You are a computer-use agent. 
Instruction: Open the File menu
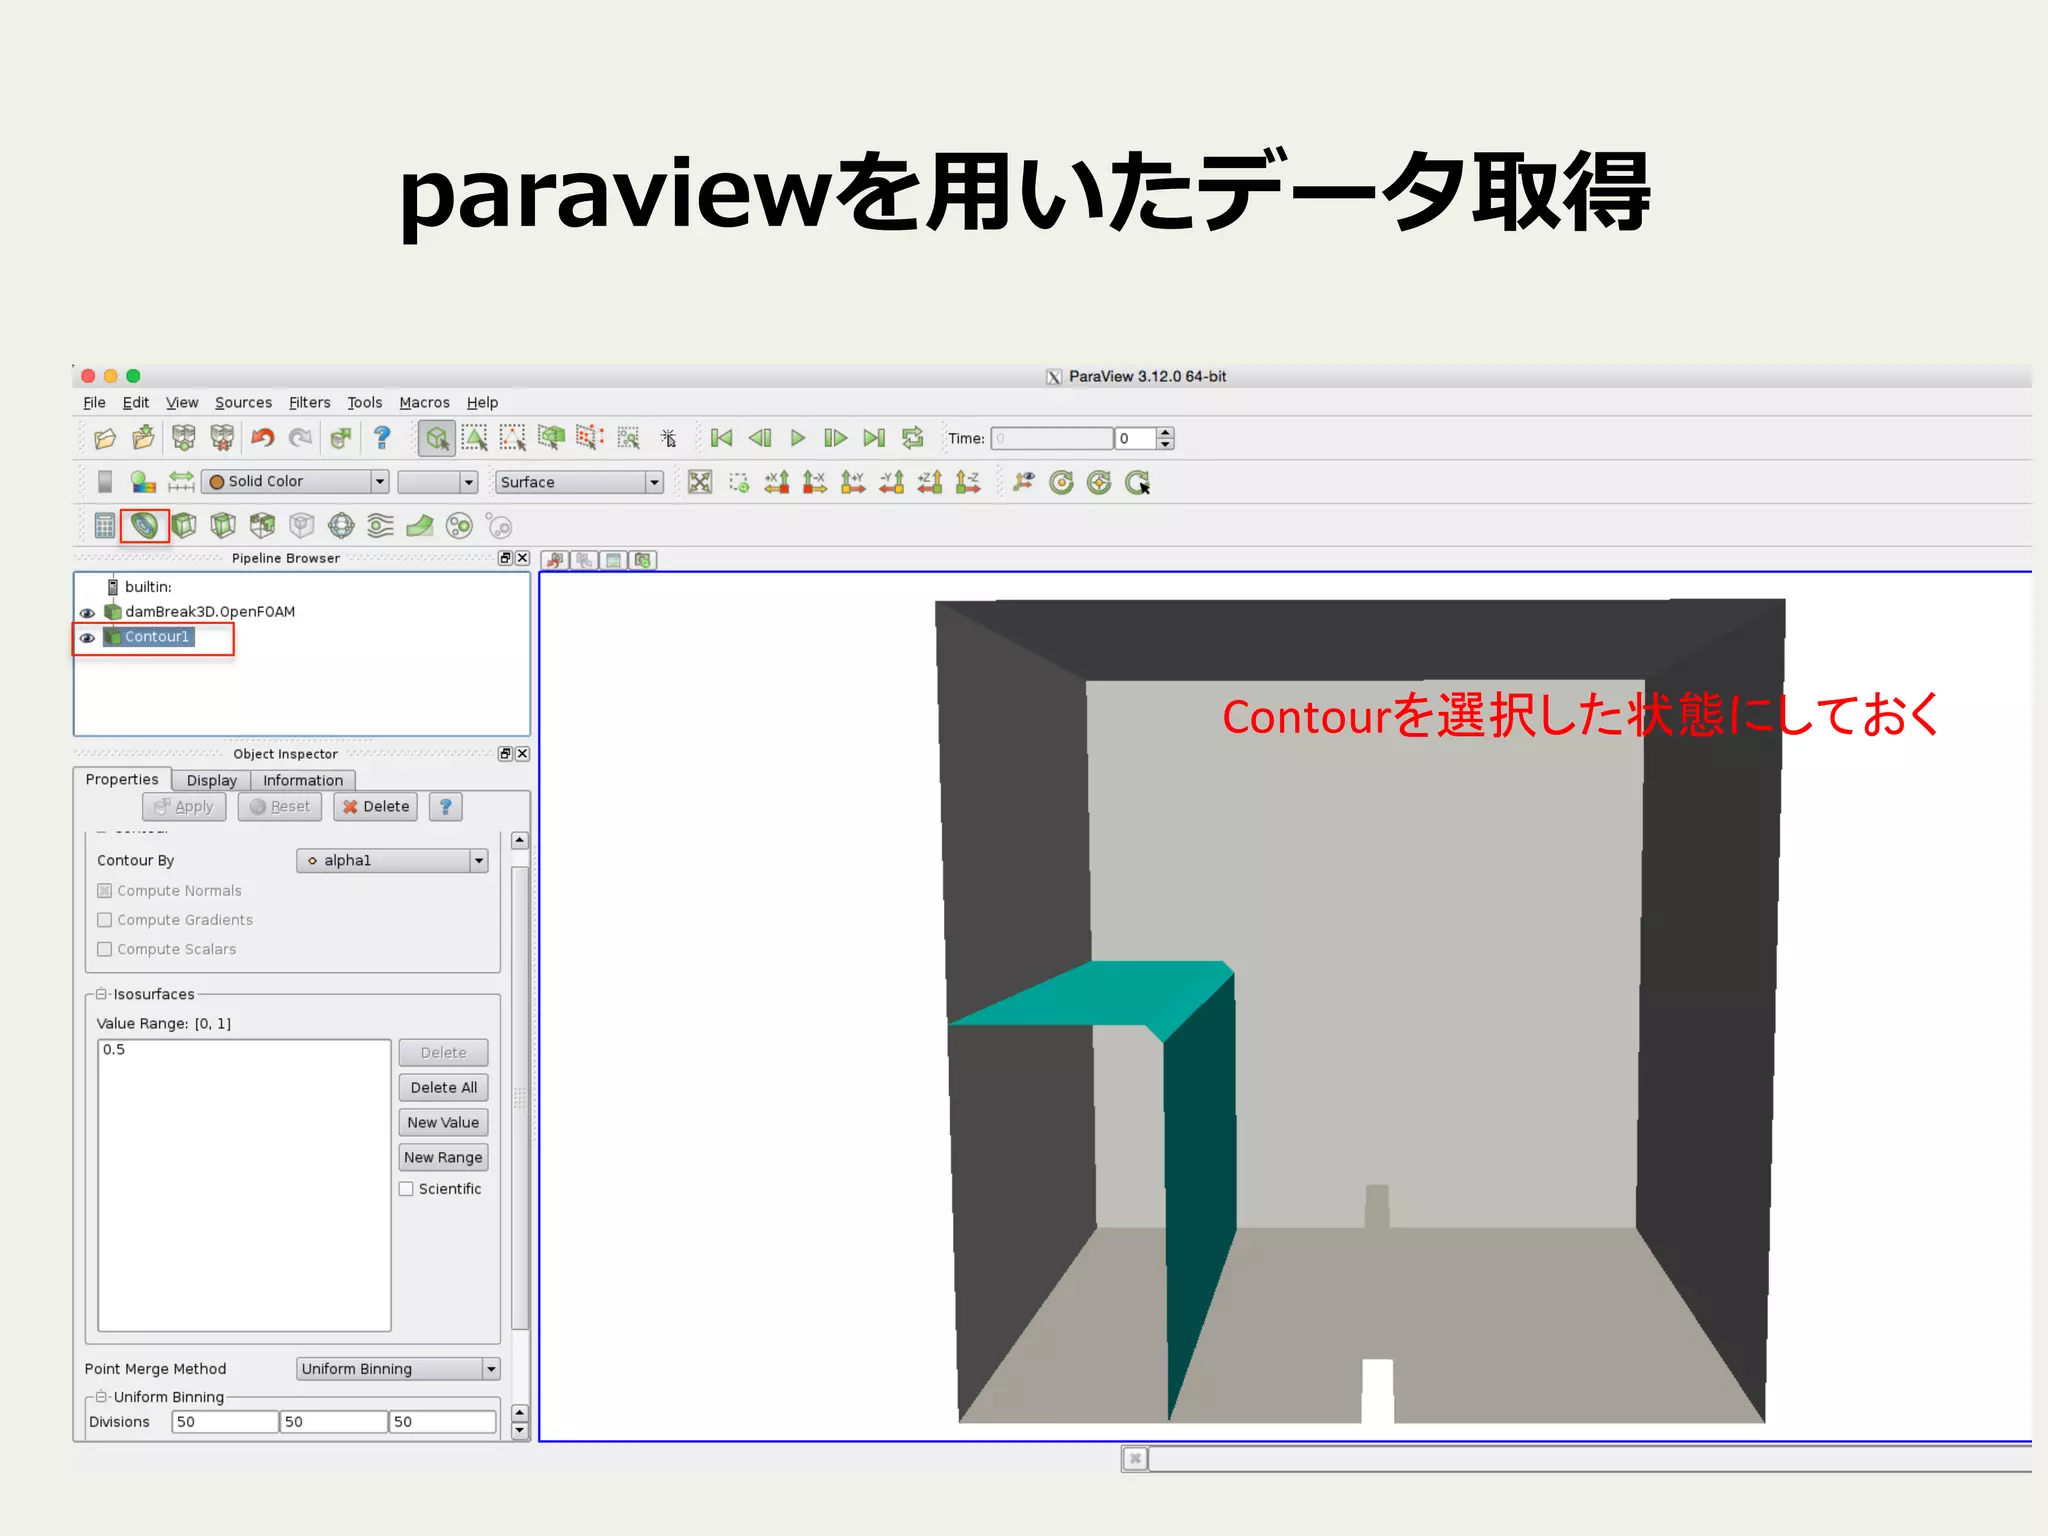[94, 403]
